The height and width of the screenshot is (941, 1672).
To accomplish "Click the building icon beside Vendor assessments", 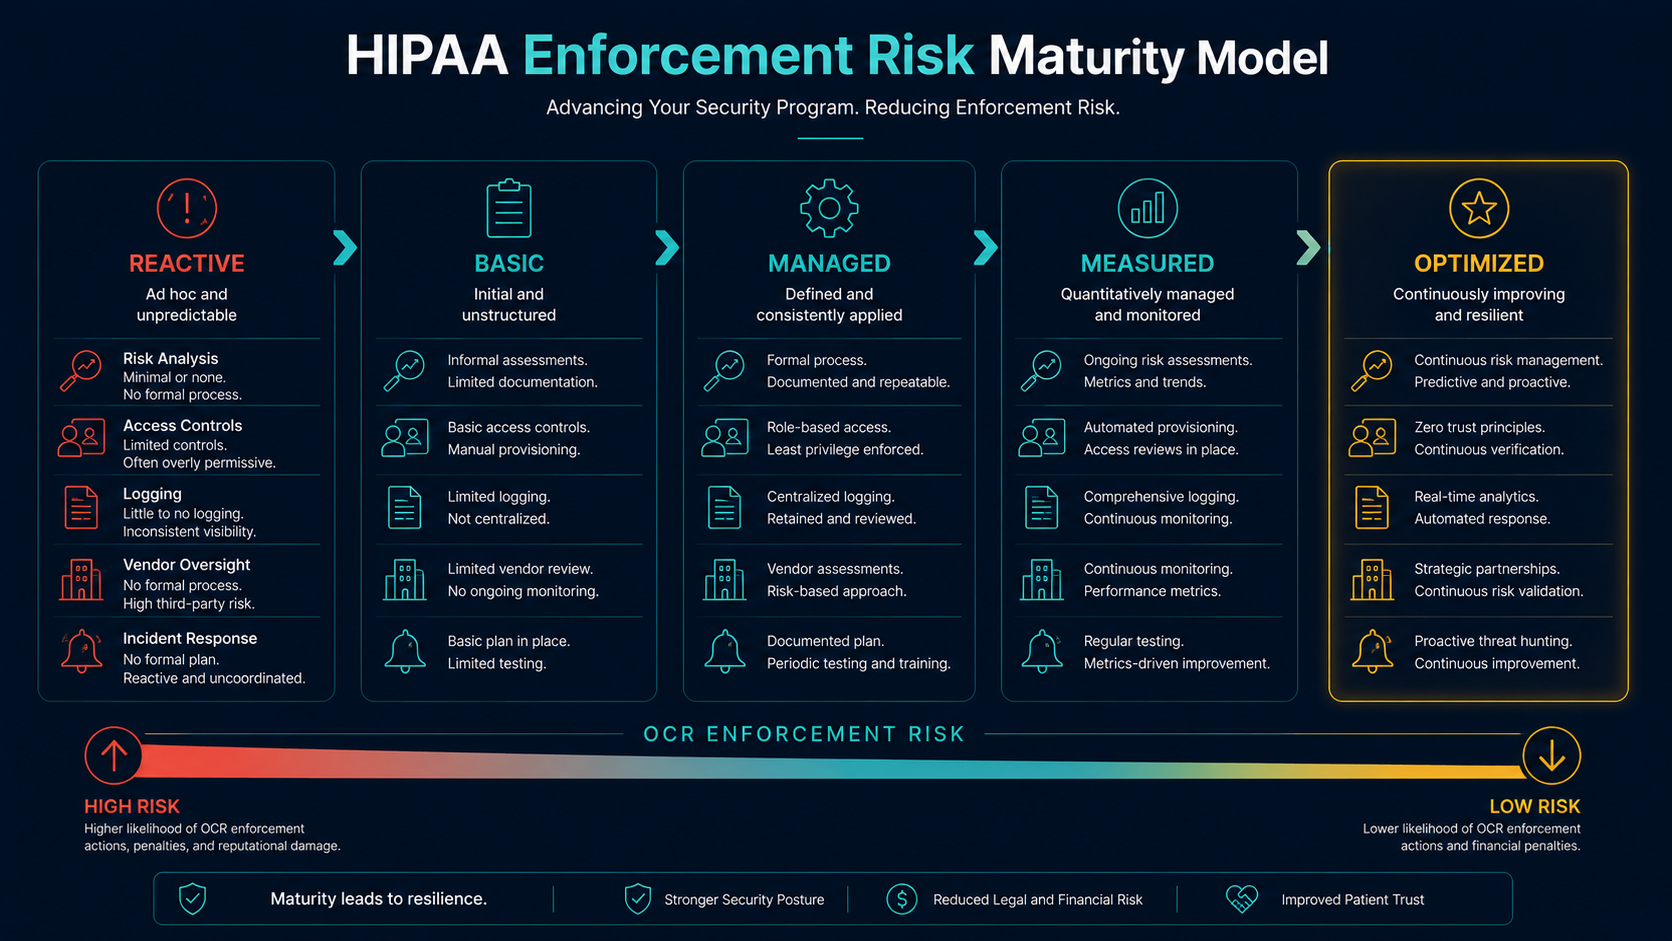I will [x=724, y=580].
